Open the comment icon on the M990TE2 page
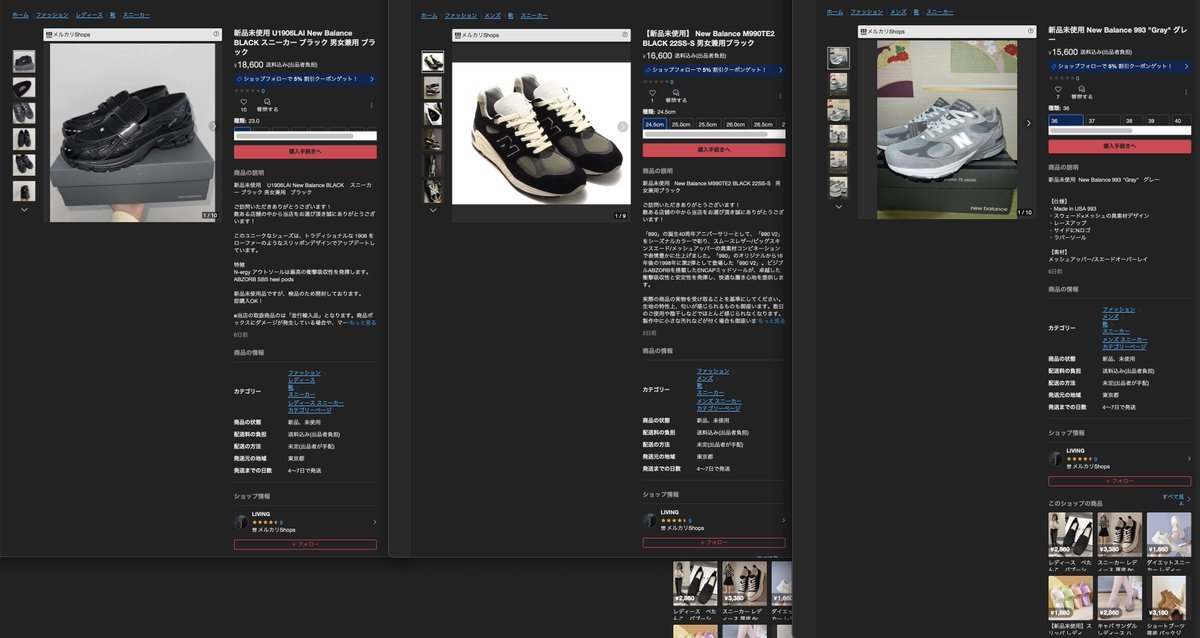Viewport: 1200px width, 638px height. 676,92
